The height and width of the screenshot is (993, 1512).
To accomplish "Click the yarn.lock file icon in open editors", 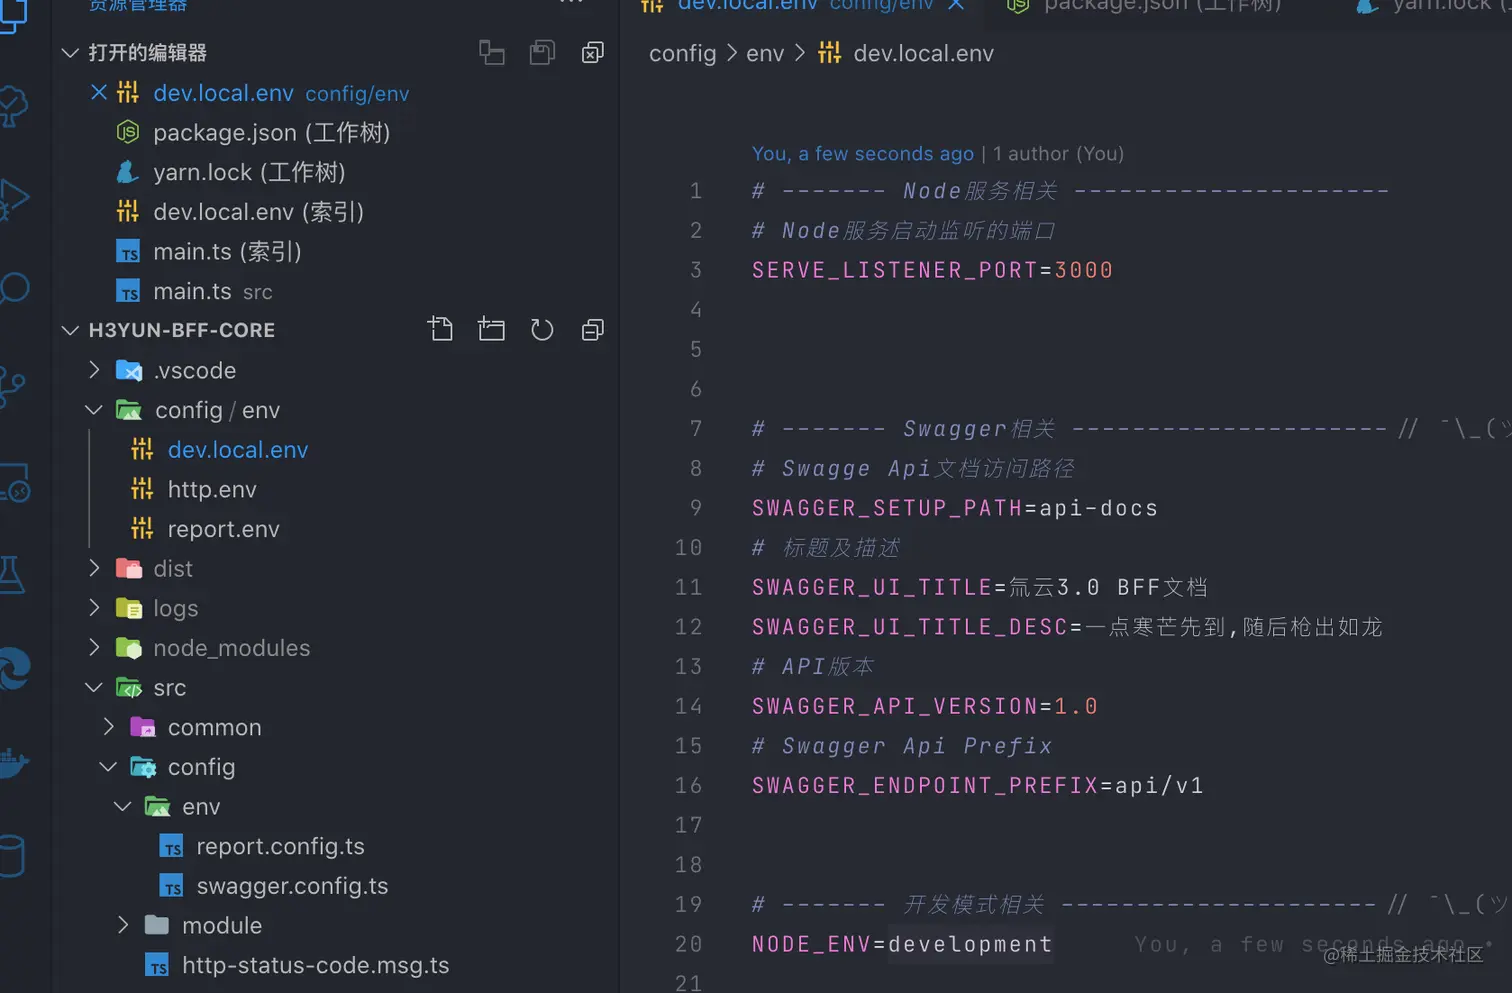I will click(128, 172).
